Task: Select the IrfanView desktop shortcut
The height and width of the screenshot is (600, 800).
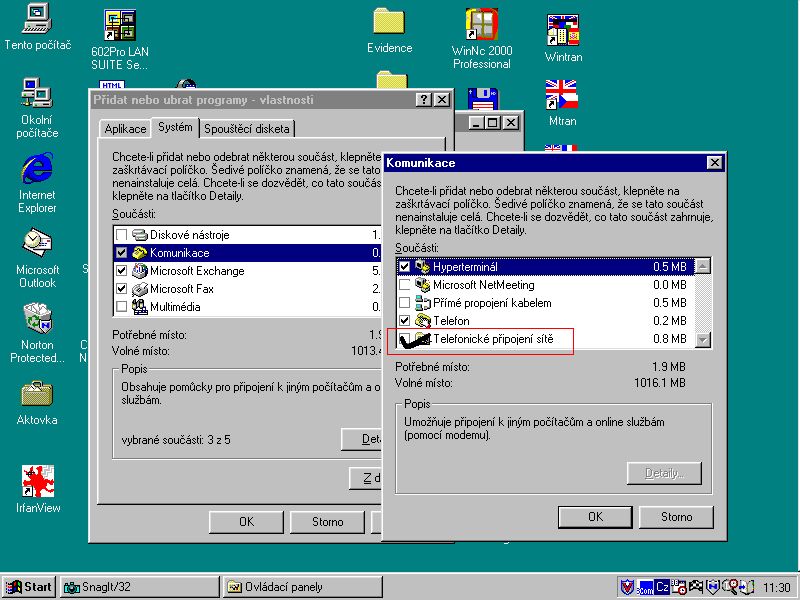Action: coord(38,481)
